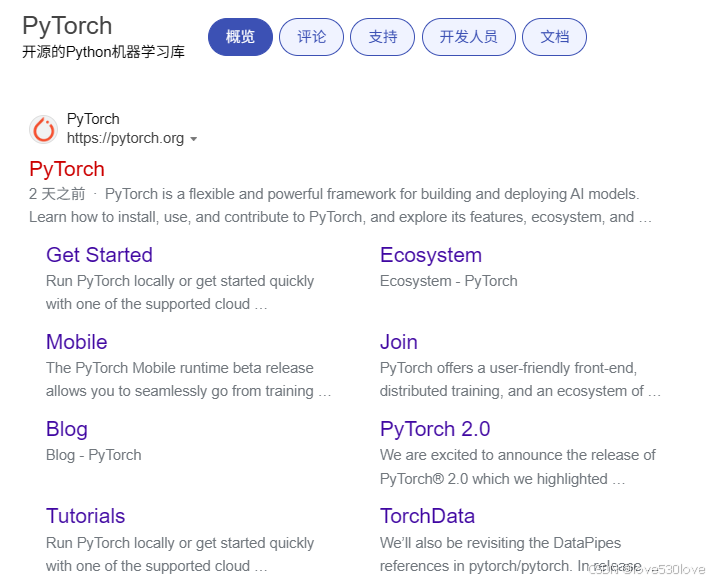Go to the 开发人员 tab

pyautogui.click(x=469, y=37)
